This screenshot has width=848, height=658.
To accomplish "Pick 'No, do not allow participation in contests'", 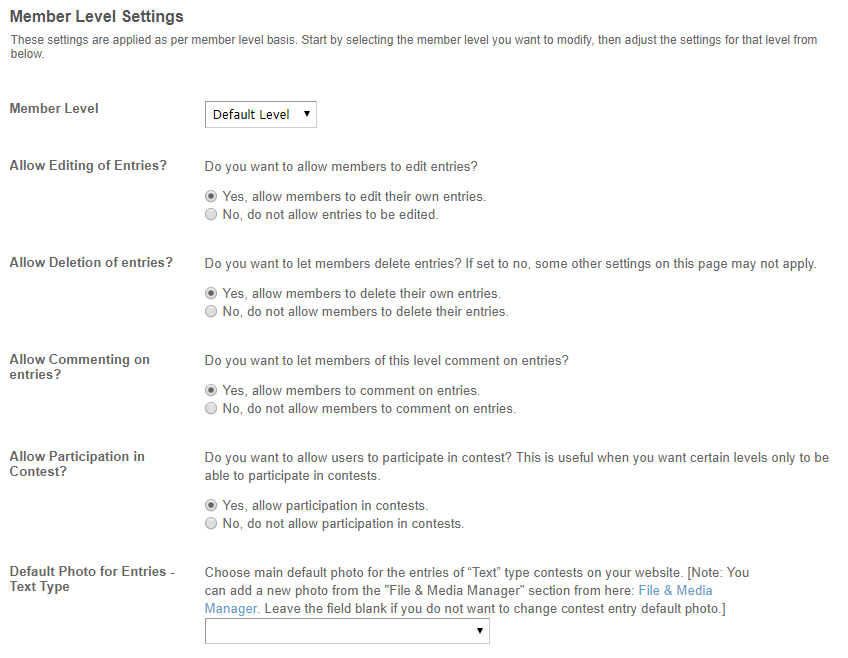I will tap(211, 524).
